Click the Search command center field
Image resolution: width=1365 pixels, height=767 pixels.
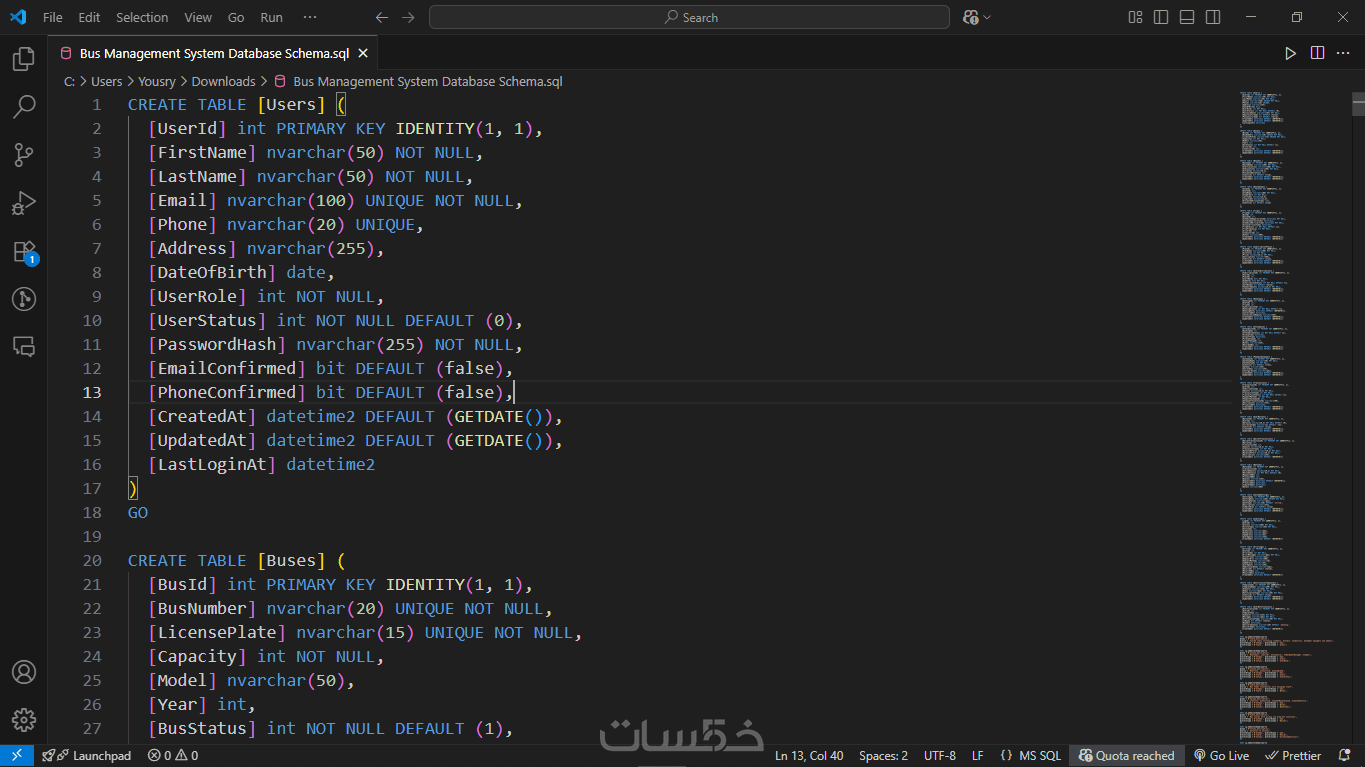689,17
